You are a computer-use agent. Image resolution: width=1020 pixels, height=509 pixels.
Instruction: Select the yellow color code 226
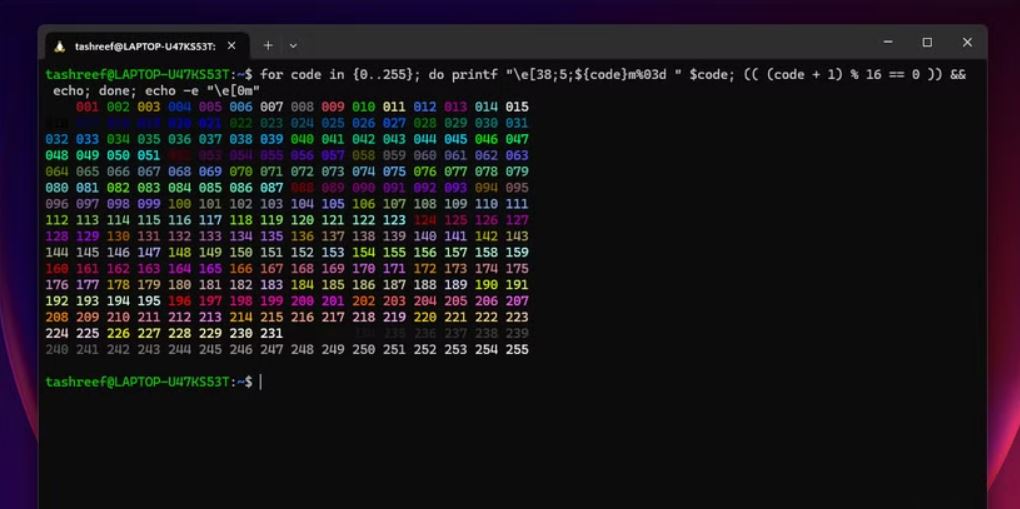(x=118, y=333)
